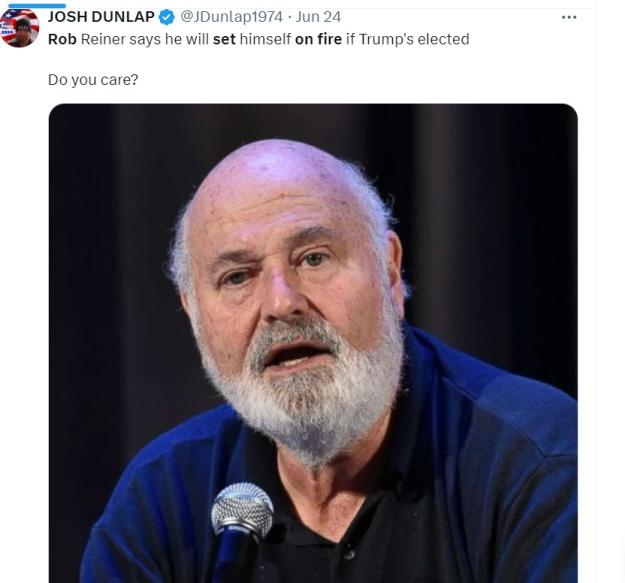This screenshot has height=583, width=625.
Task: Open Josh Dunlap's profile avatar picture
Action: click(x=19, y=27)
